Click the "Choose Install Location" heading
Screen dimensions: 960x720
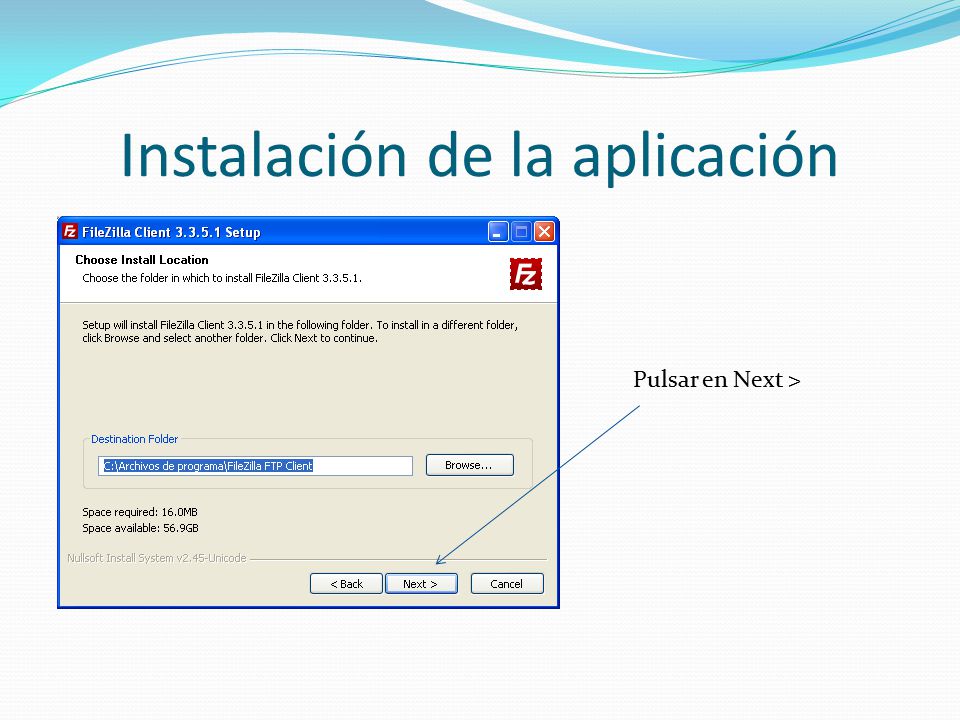pyautogui.click(x=141, y=260)
